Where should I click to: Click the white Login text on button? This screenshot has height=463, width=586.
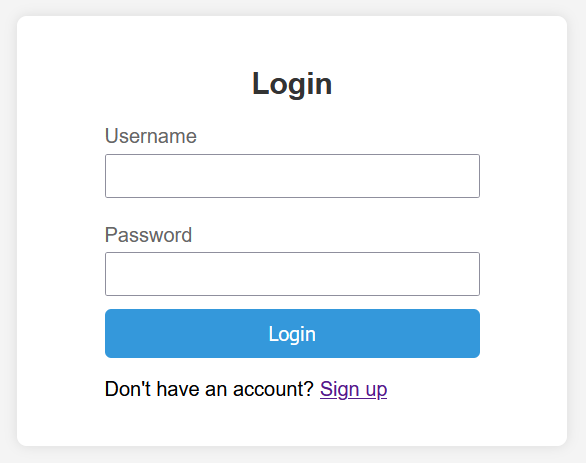click(x=292, y=334)
